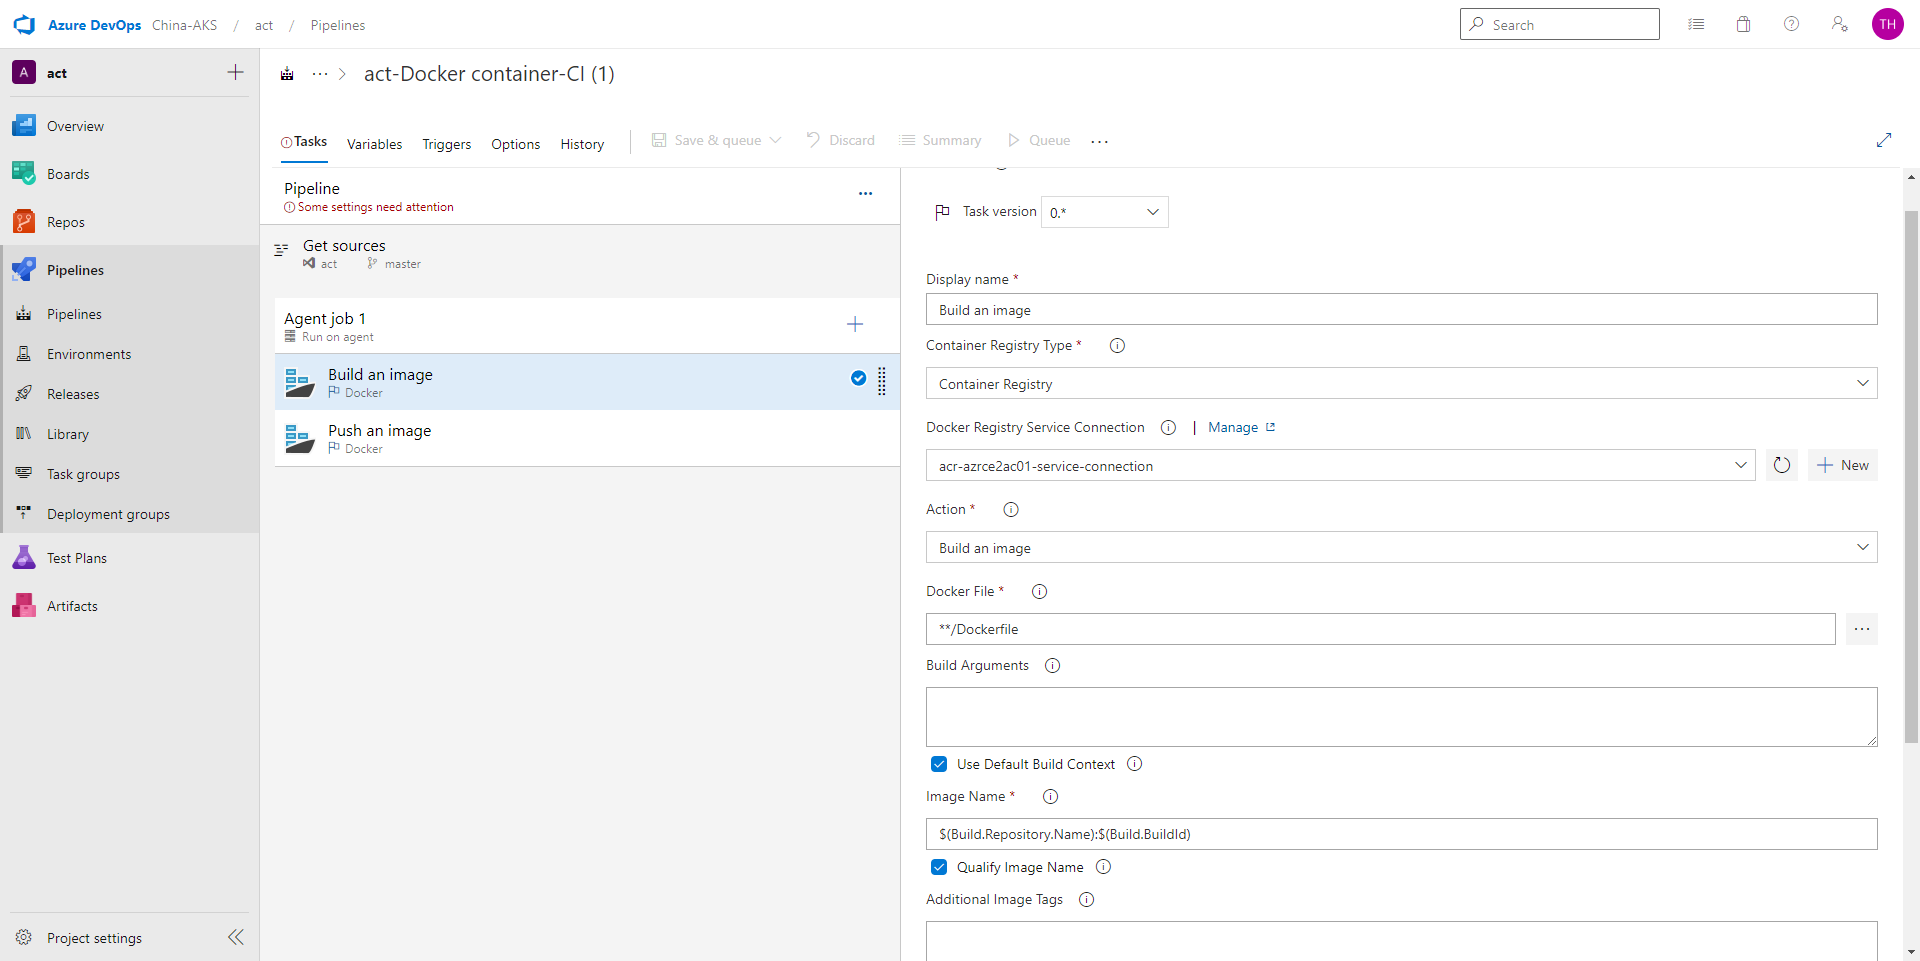
Task: Switch to the Triggers tab
Action: pyautogui.click(x=447, y=144)
